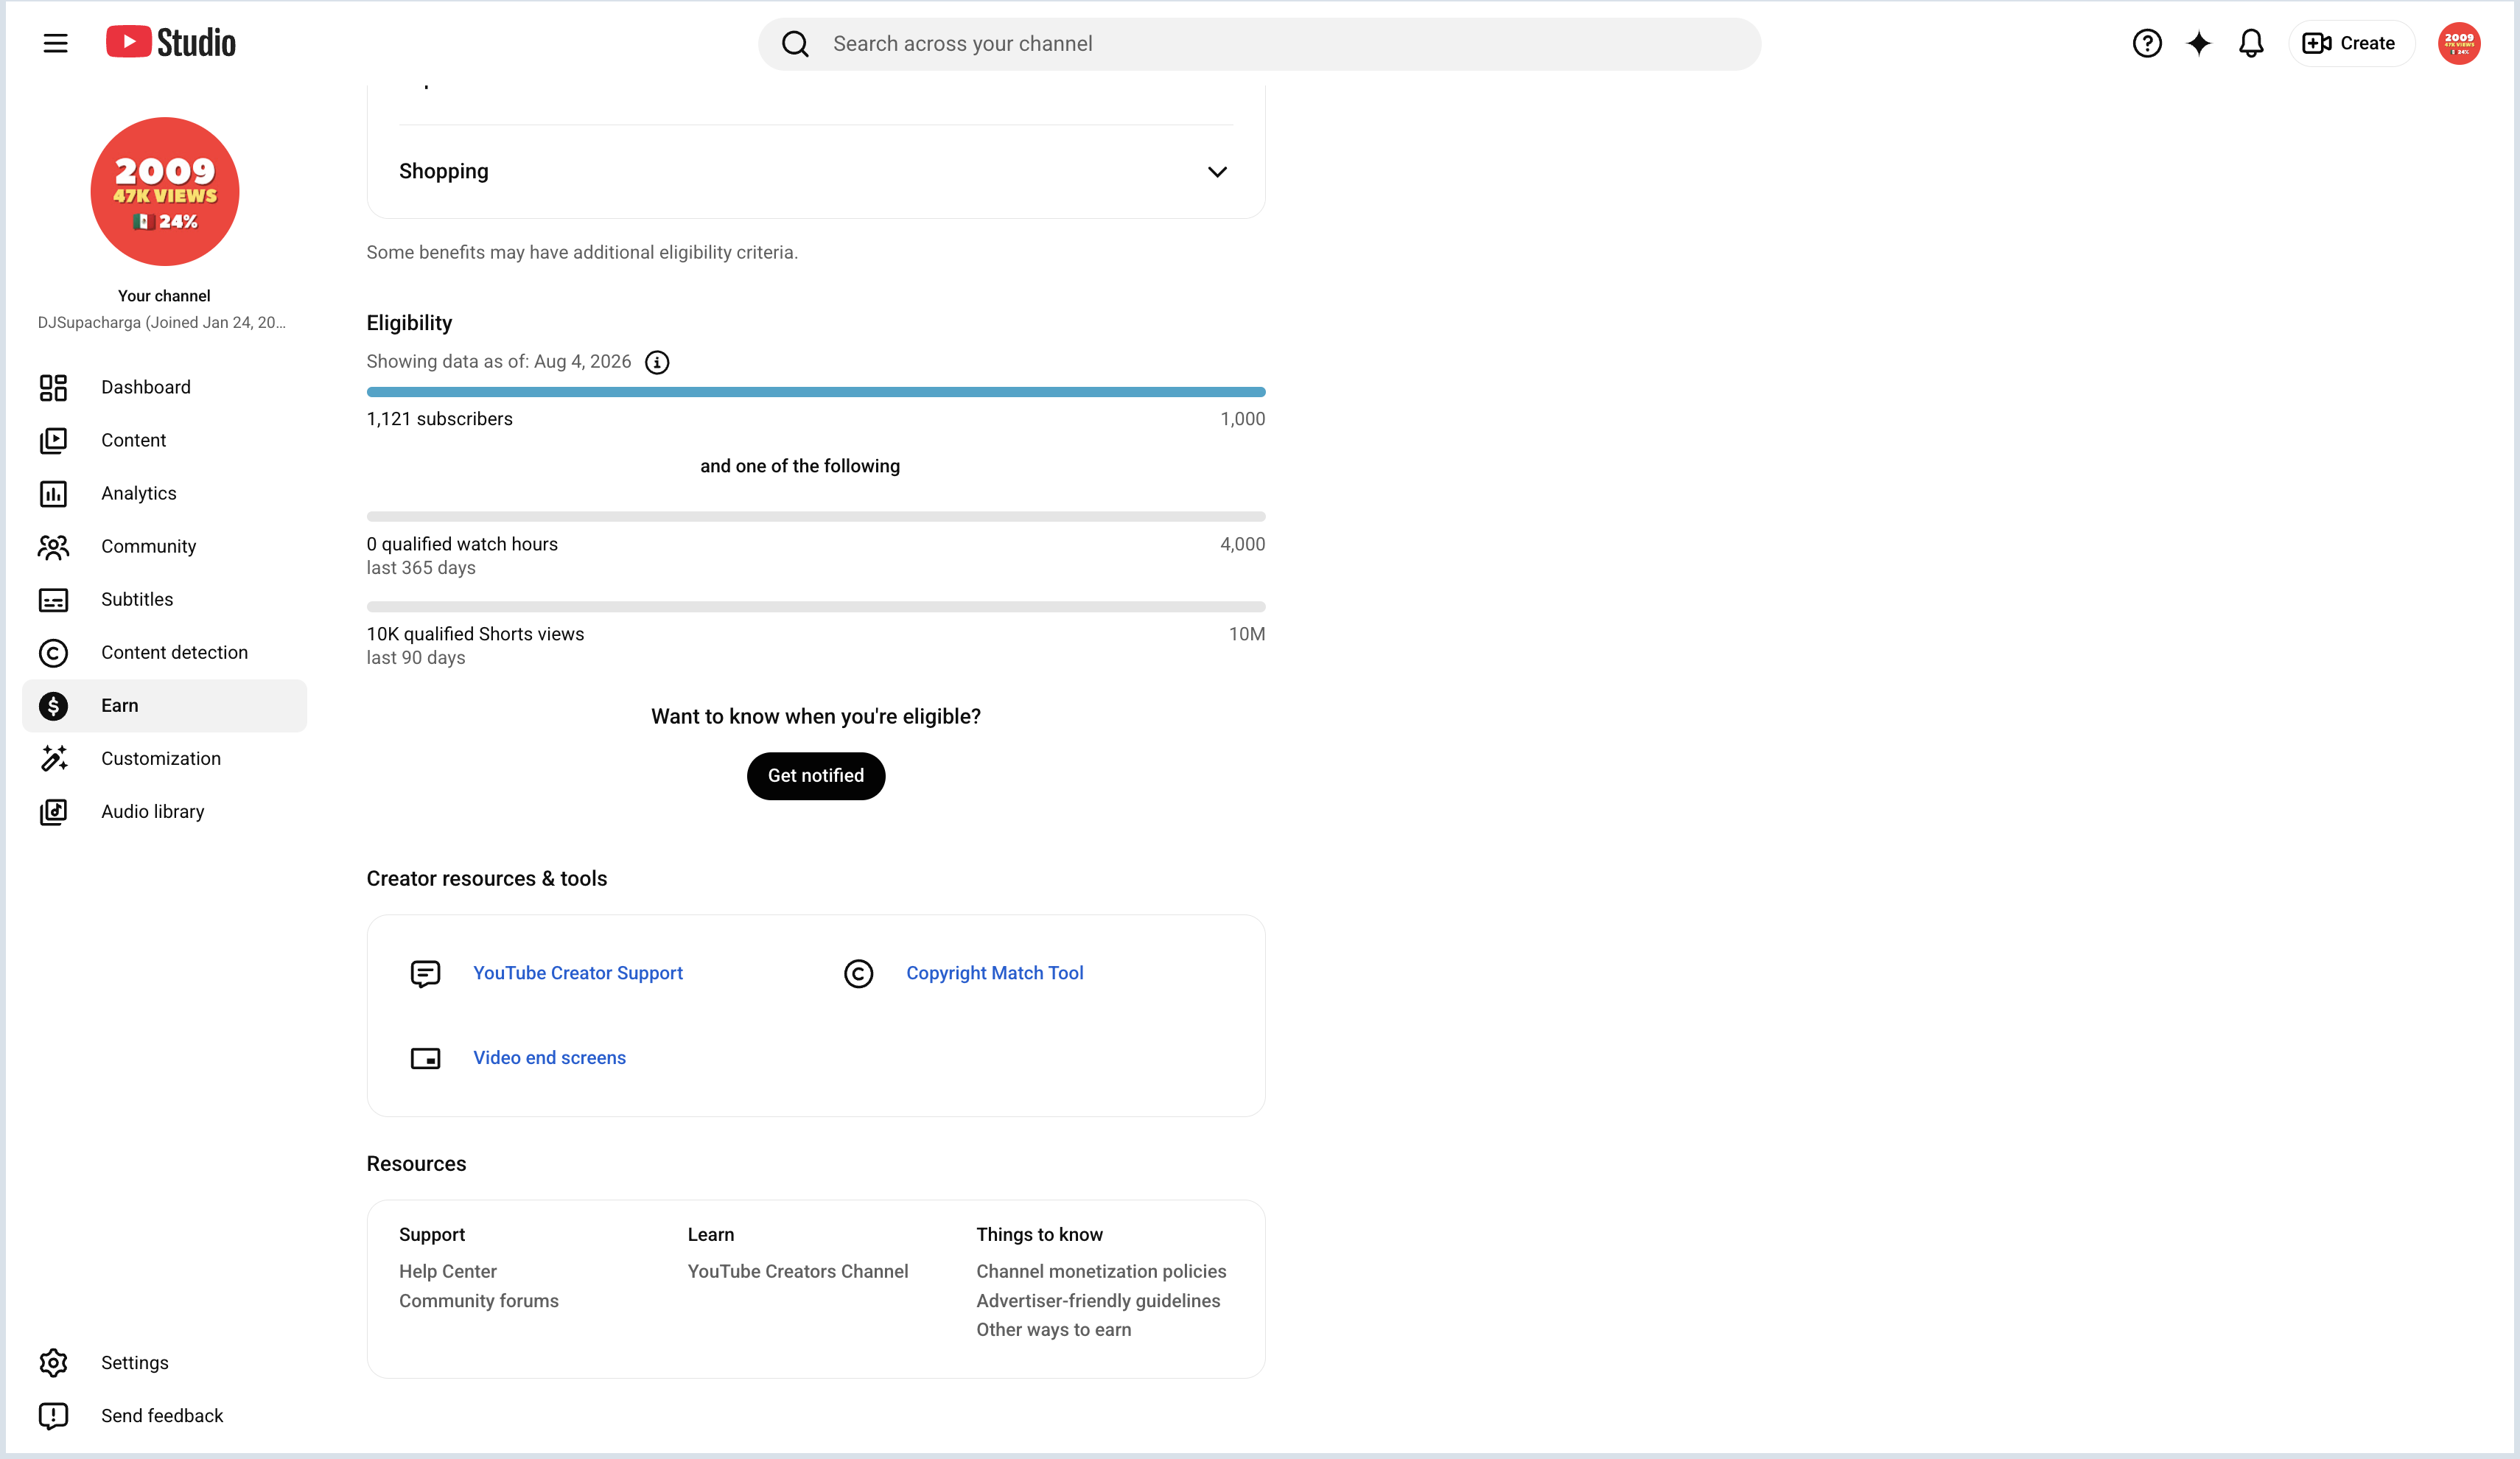Open the Copyright Match Tool link

pos(994,973)
